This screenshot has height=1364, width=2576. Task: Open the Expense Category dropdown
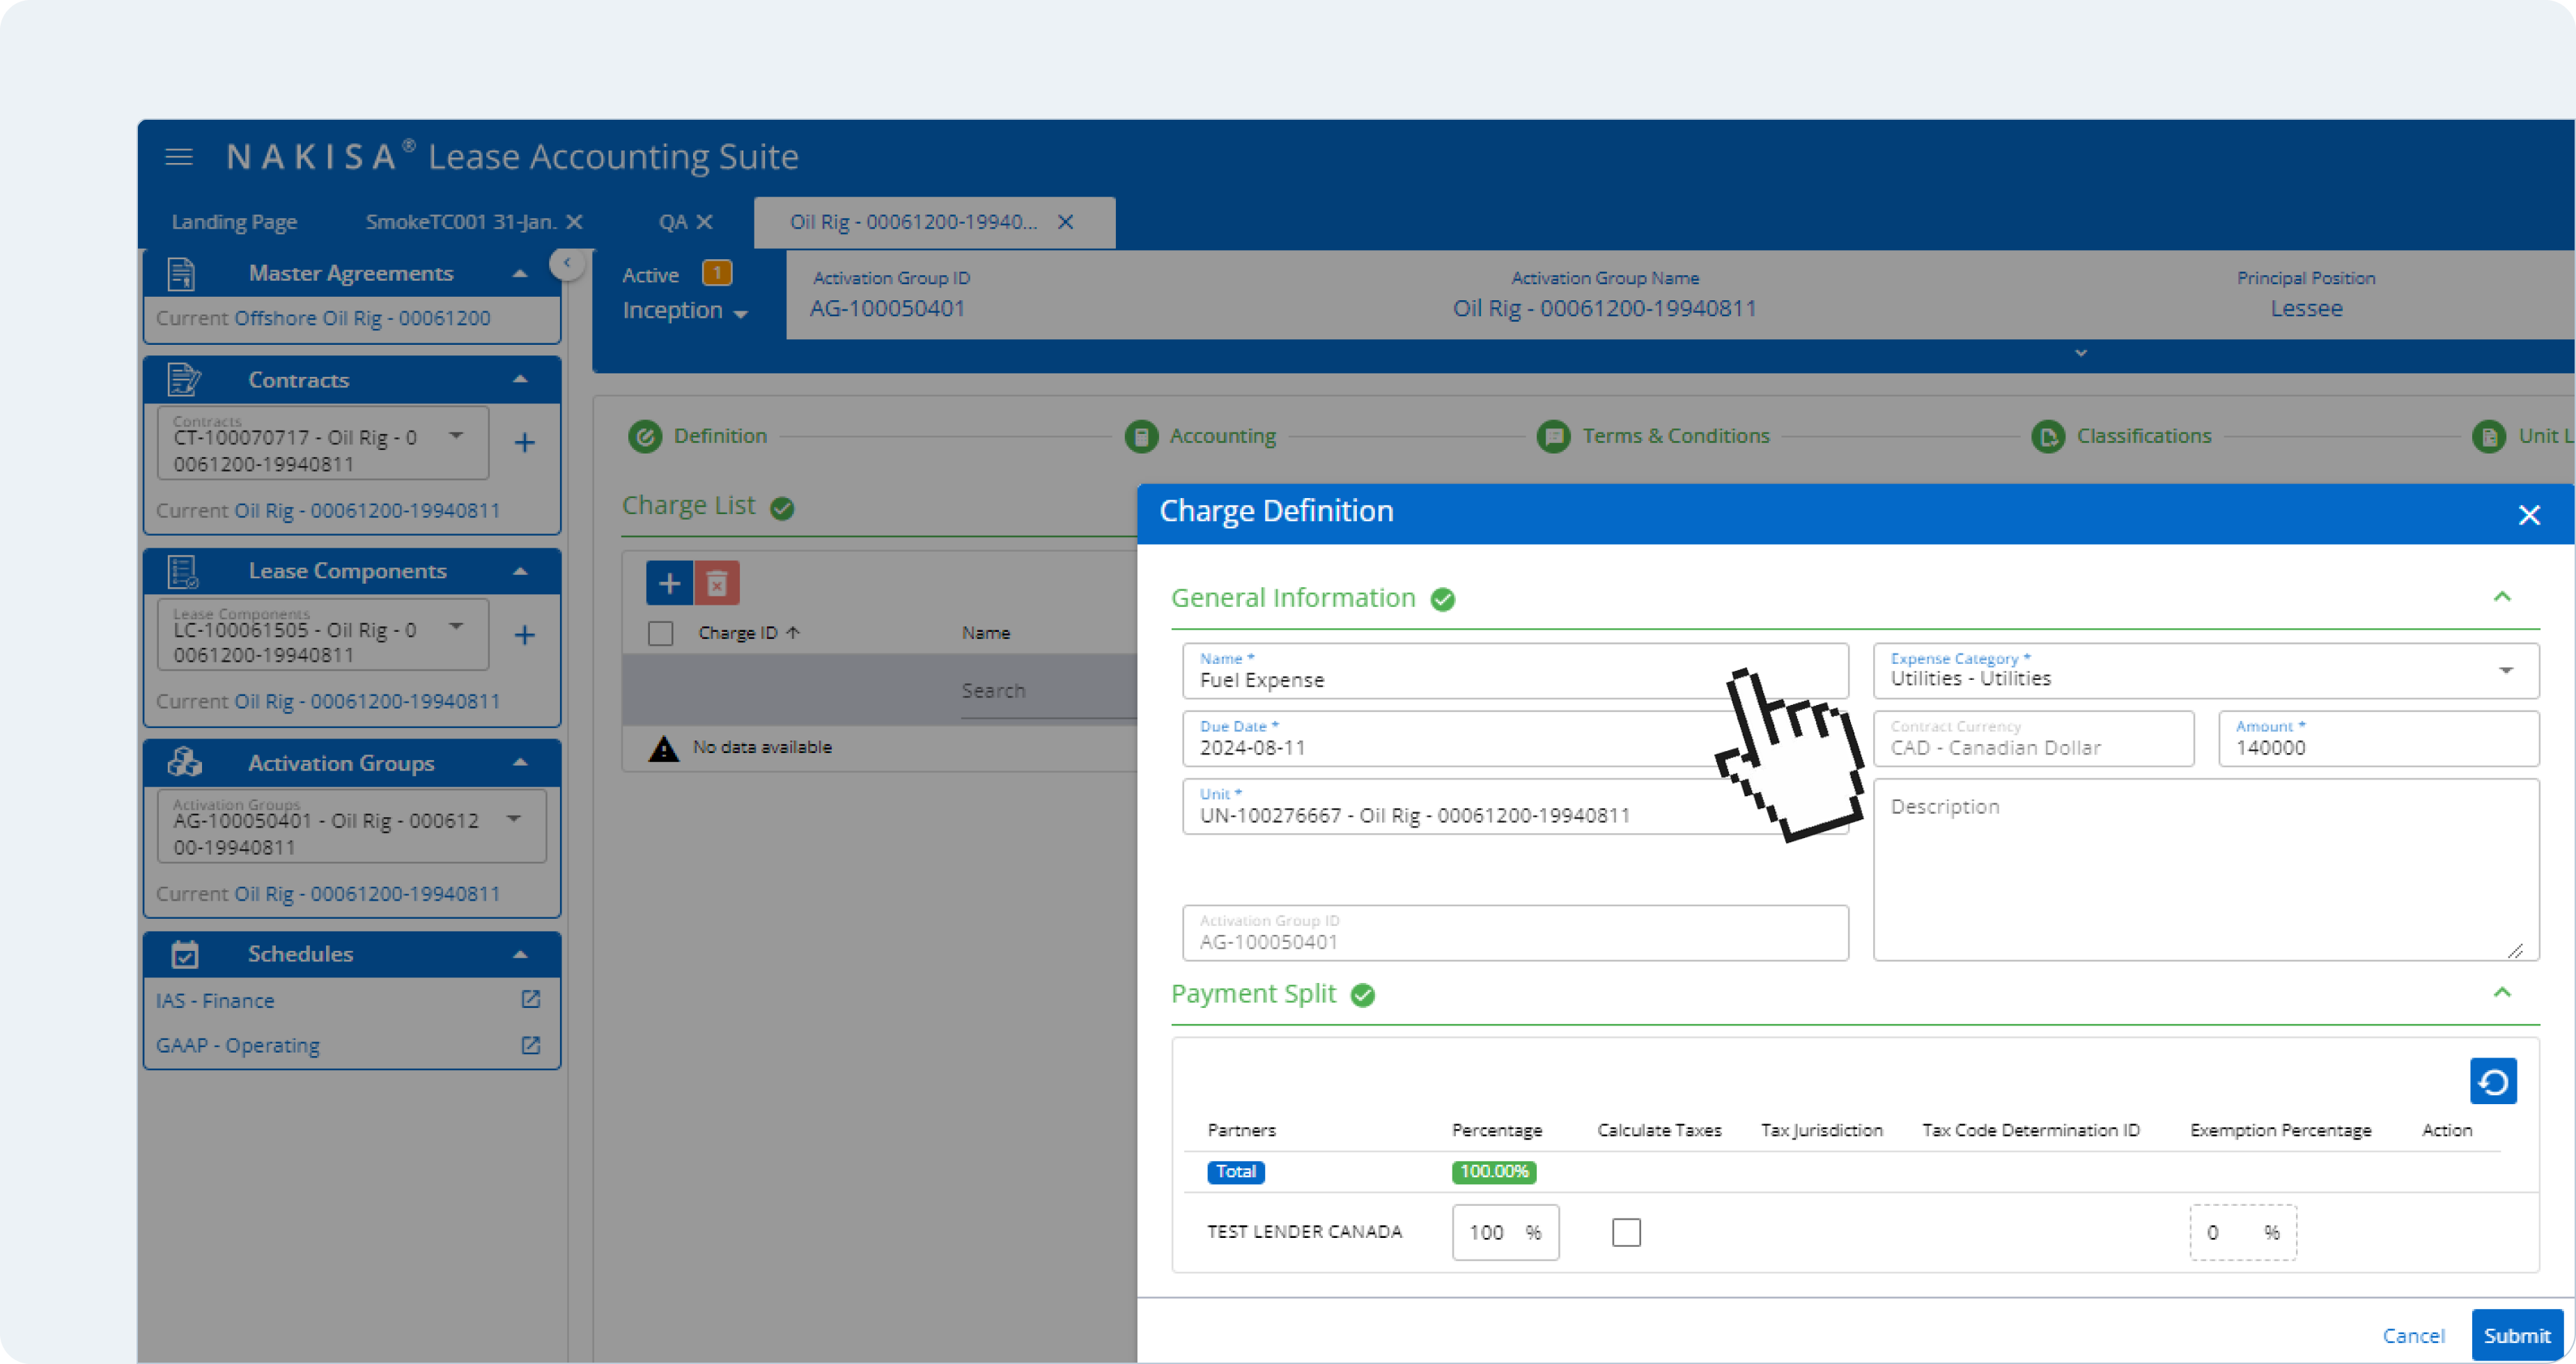pos(2205,671)
